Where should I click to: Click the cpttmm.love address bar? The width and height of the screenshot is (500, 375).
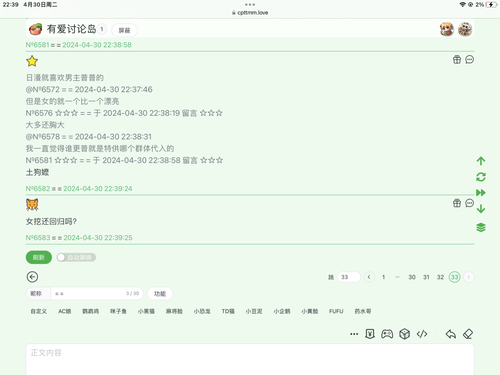(x=250, y=13)
